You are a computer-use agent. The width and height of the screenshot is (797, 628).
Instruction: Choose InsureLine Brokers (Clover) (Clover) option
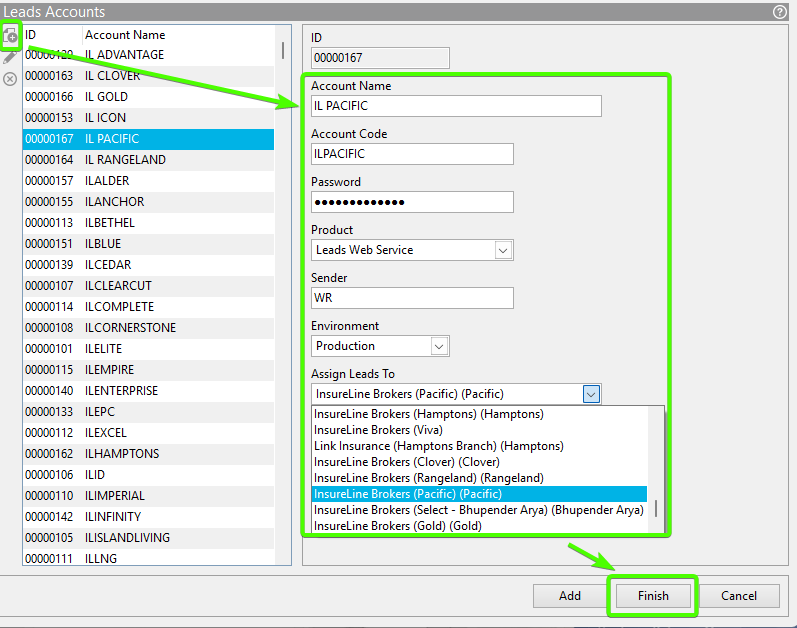[479, 462]
